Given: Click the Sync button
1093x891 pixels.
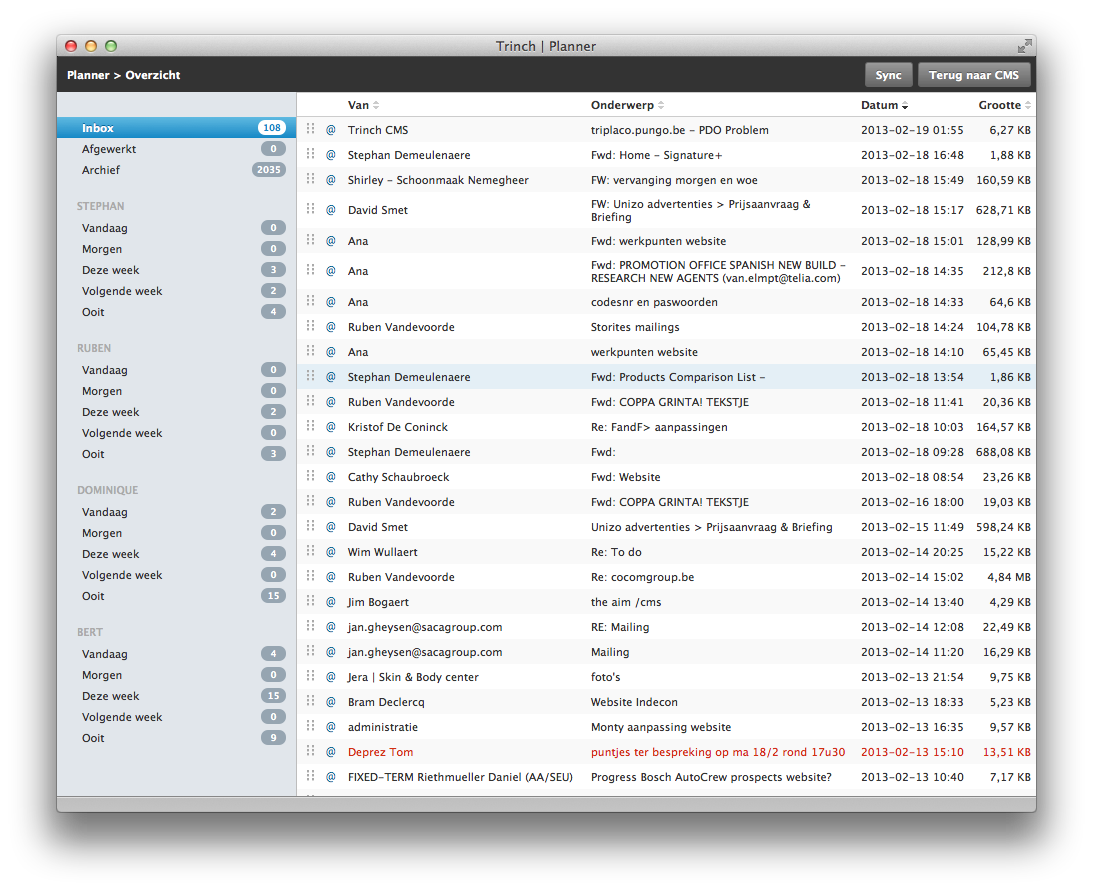Looking at the screenshot, I should 888,75.
